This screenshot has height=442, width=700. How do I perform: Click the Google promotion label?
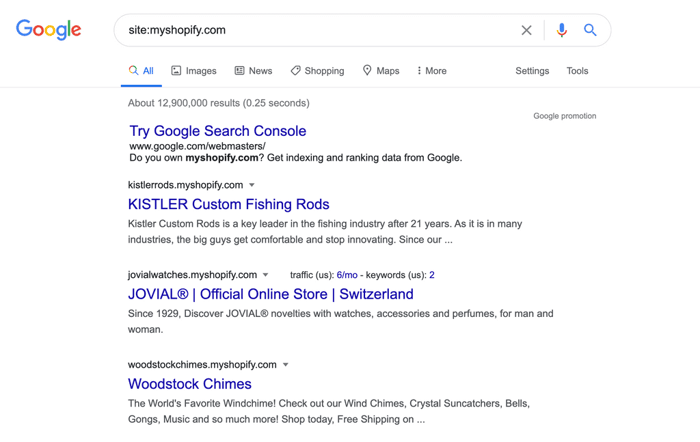pos(565,116)
